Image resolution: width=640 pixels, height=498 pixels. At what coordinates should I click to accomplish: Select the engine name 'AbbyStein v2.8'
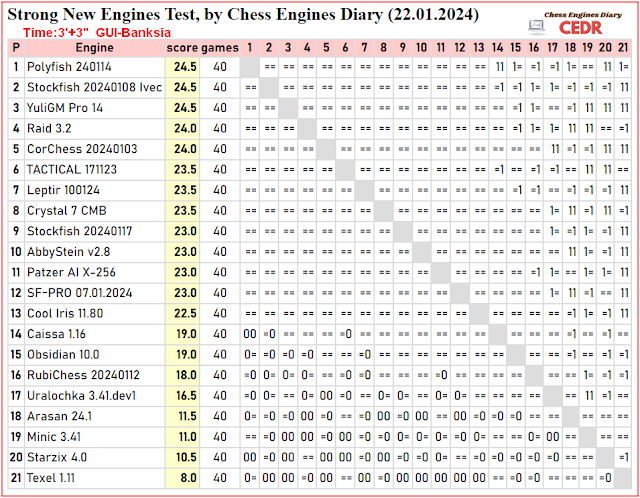pyautogui.click(x=69, y=252)
